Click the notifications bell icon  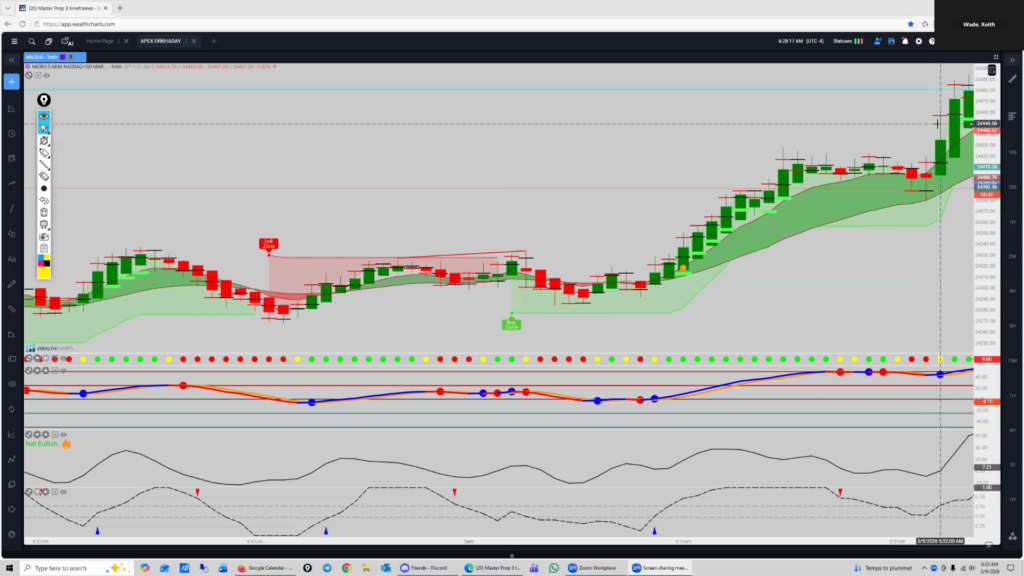click(906, 41)
